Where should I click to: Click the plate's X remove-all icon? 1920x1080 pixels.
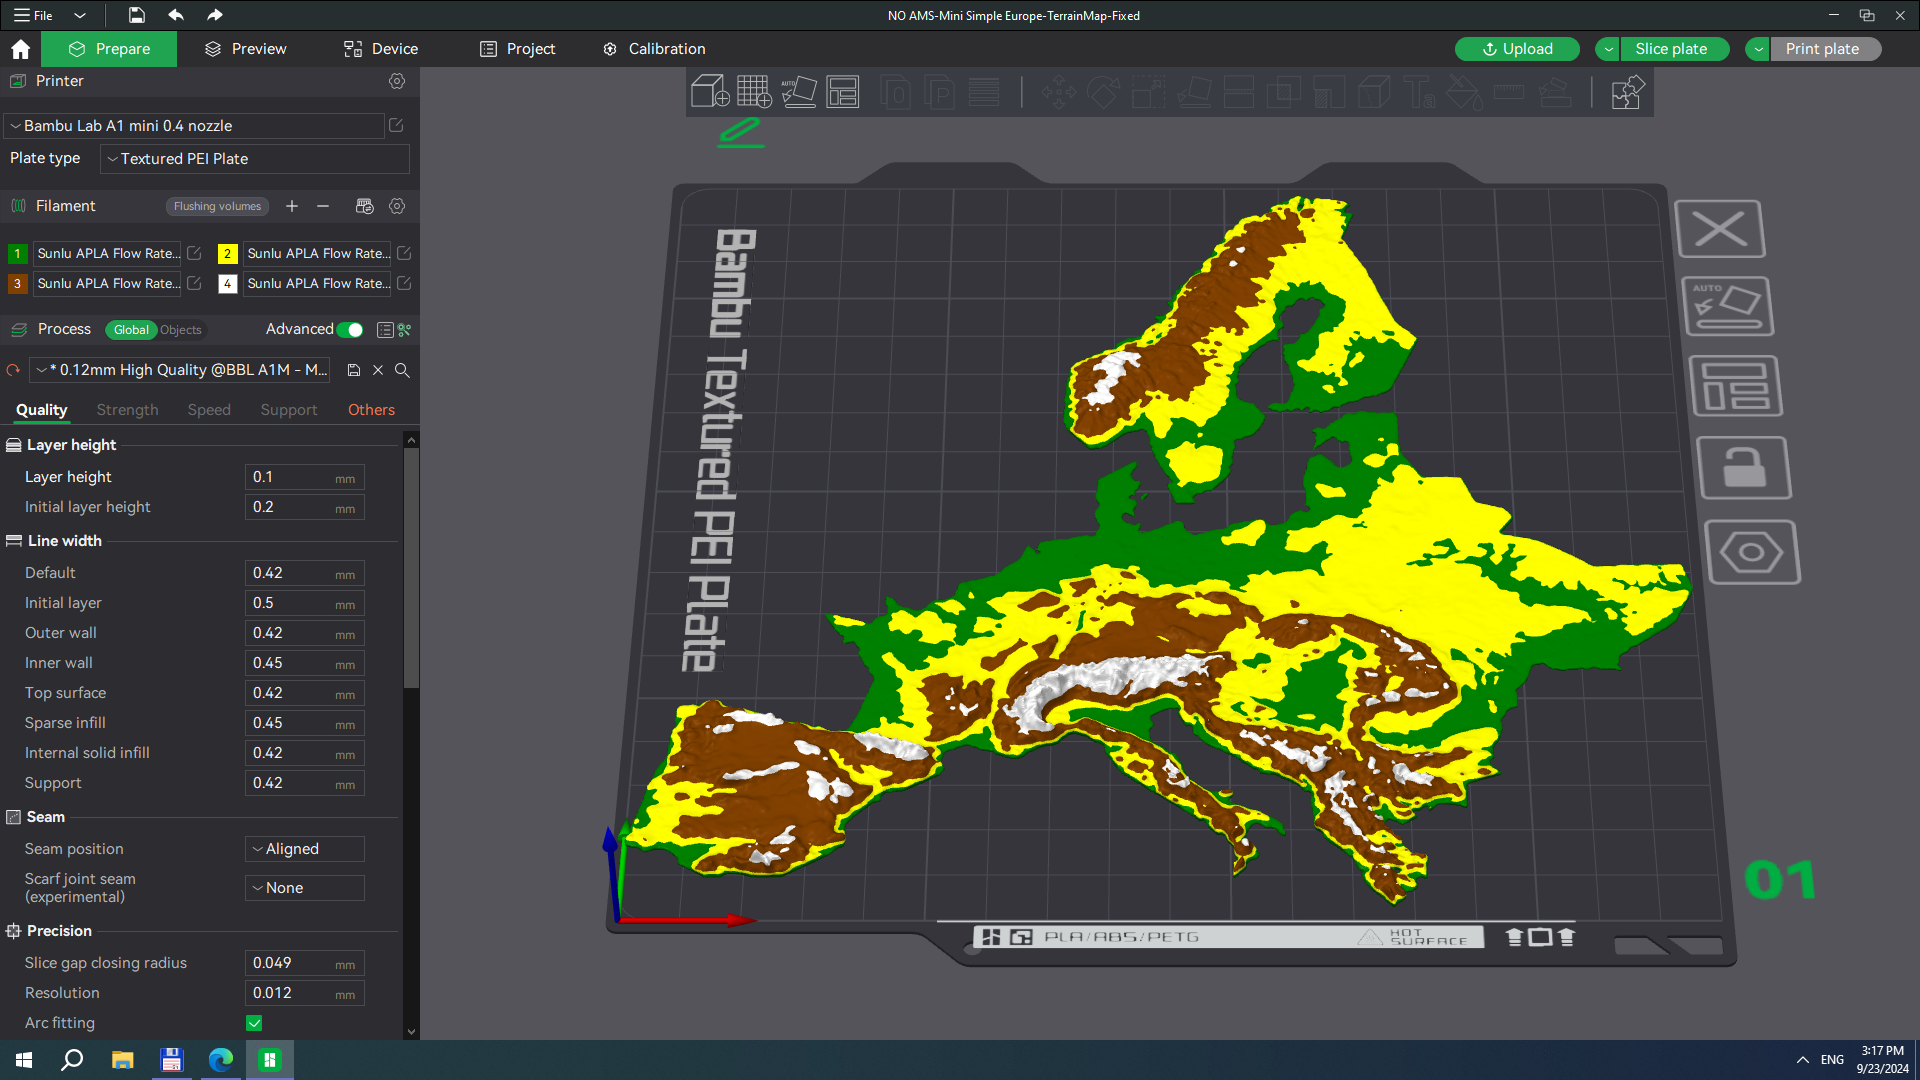point(1720,229)
